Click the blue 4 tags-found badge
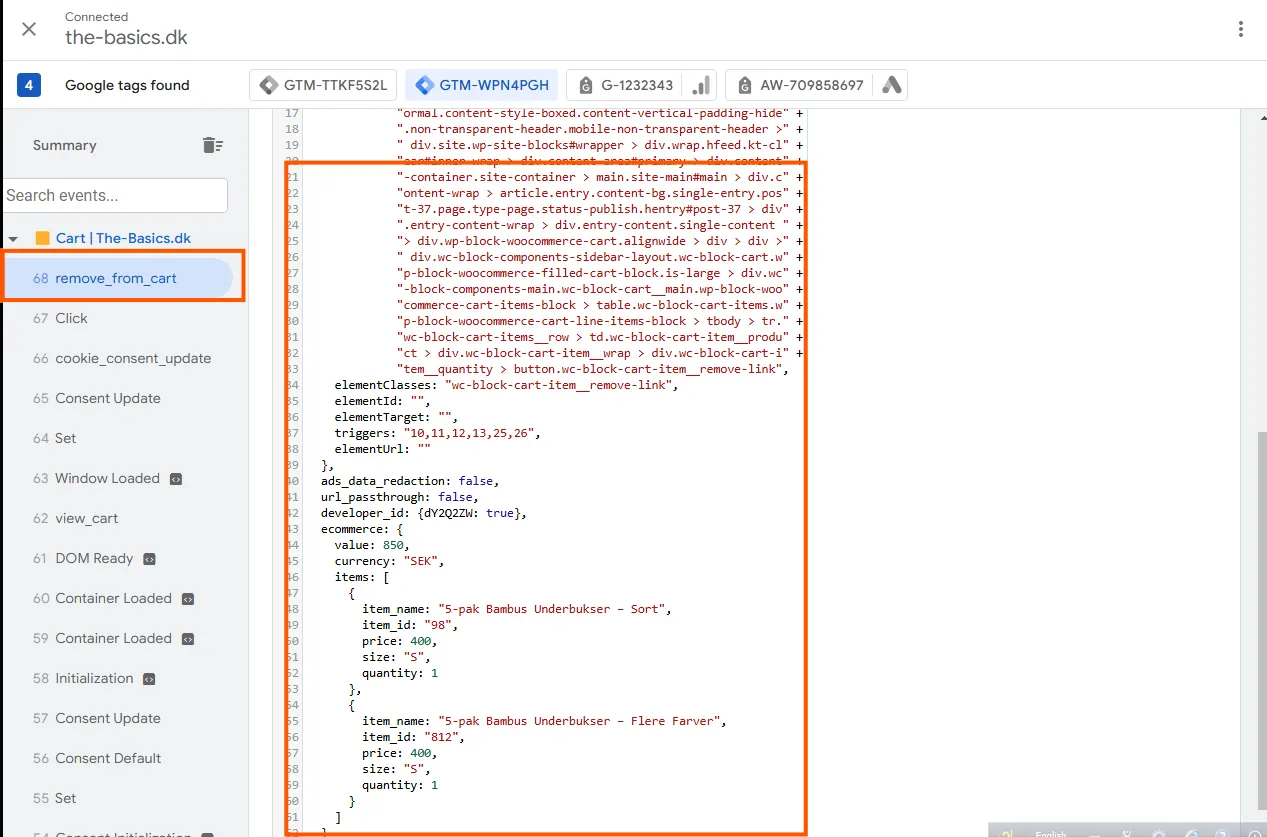Screen dimensions: 1267x837 click(29, 85)
